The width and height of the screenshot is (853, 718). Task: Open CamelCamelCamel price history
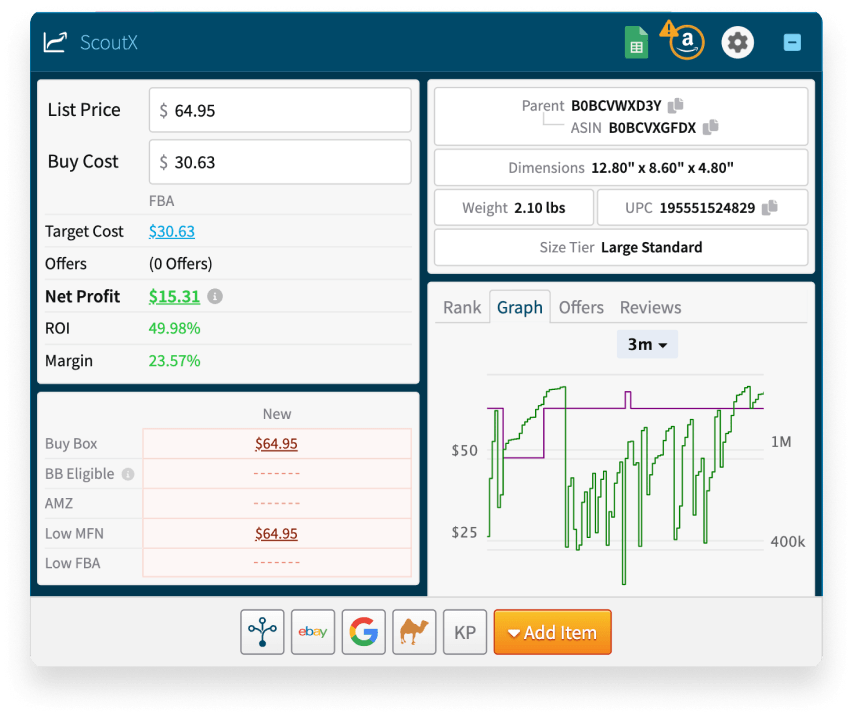click(414, 632)
